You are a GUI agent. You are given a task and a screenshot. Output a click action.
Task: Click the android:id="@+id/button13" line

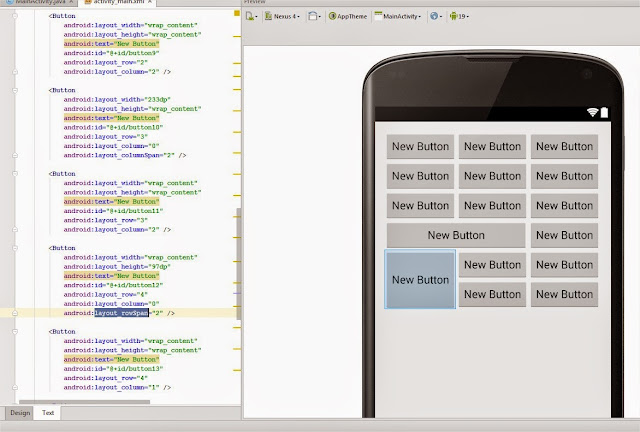coord(113,369)
